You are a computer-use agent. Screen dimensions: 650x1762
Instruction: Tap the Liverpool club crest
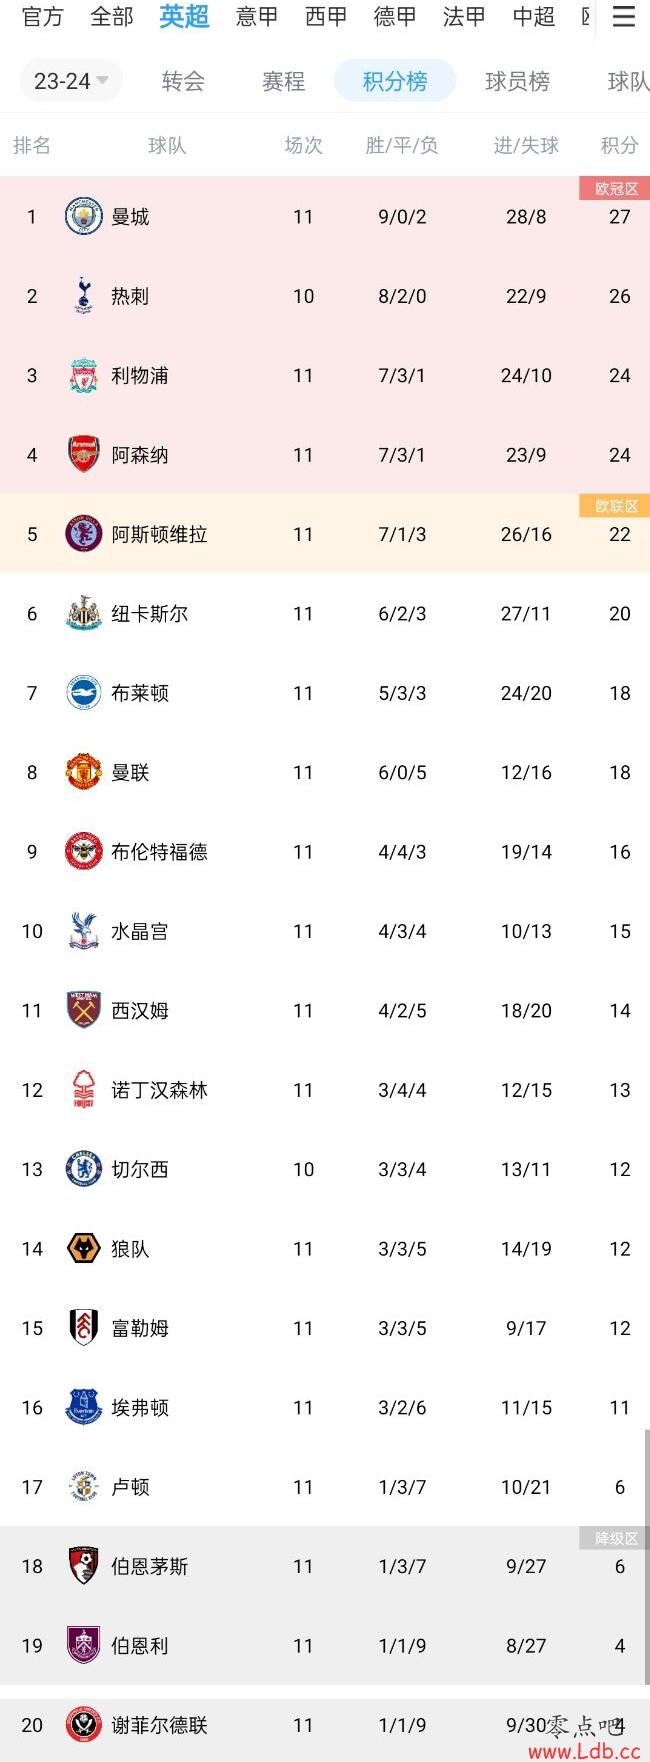[84, 375]
